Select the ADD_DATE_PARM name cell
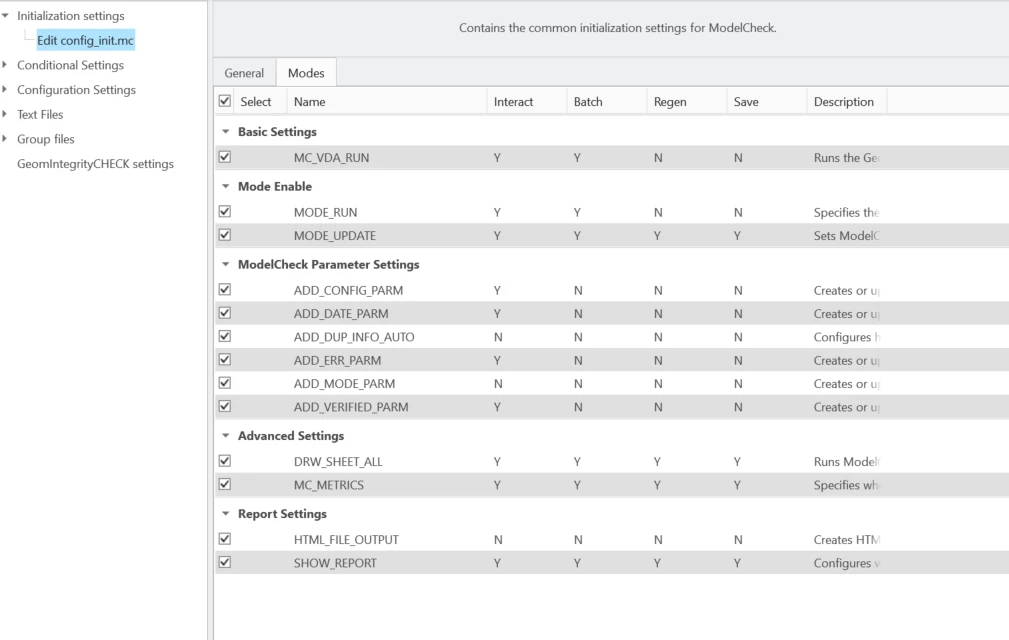The image size is (1009, 640). [341, 314]
